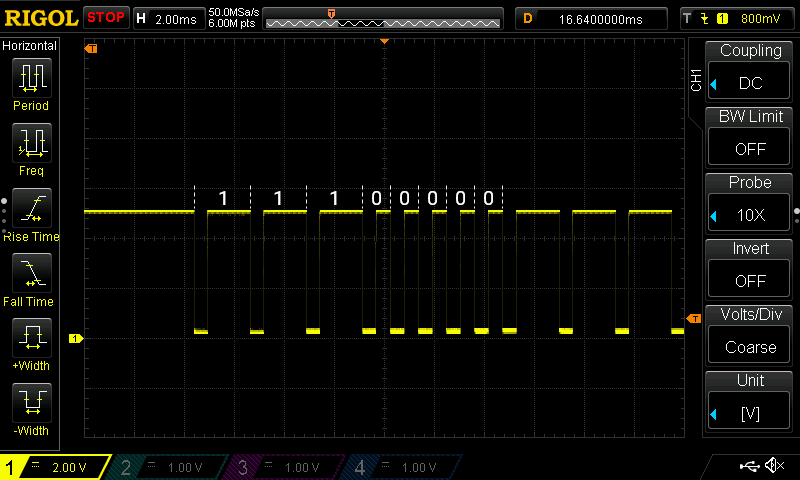Select the Freq measurement icon

pos(31,143)
